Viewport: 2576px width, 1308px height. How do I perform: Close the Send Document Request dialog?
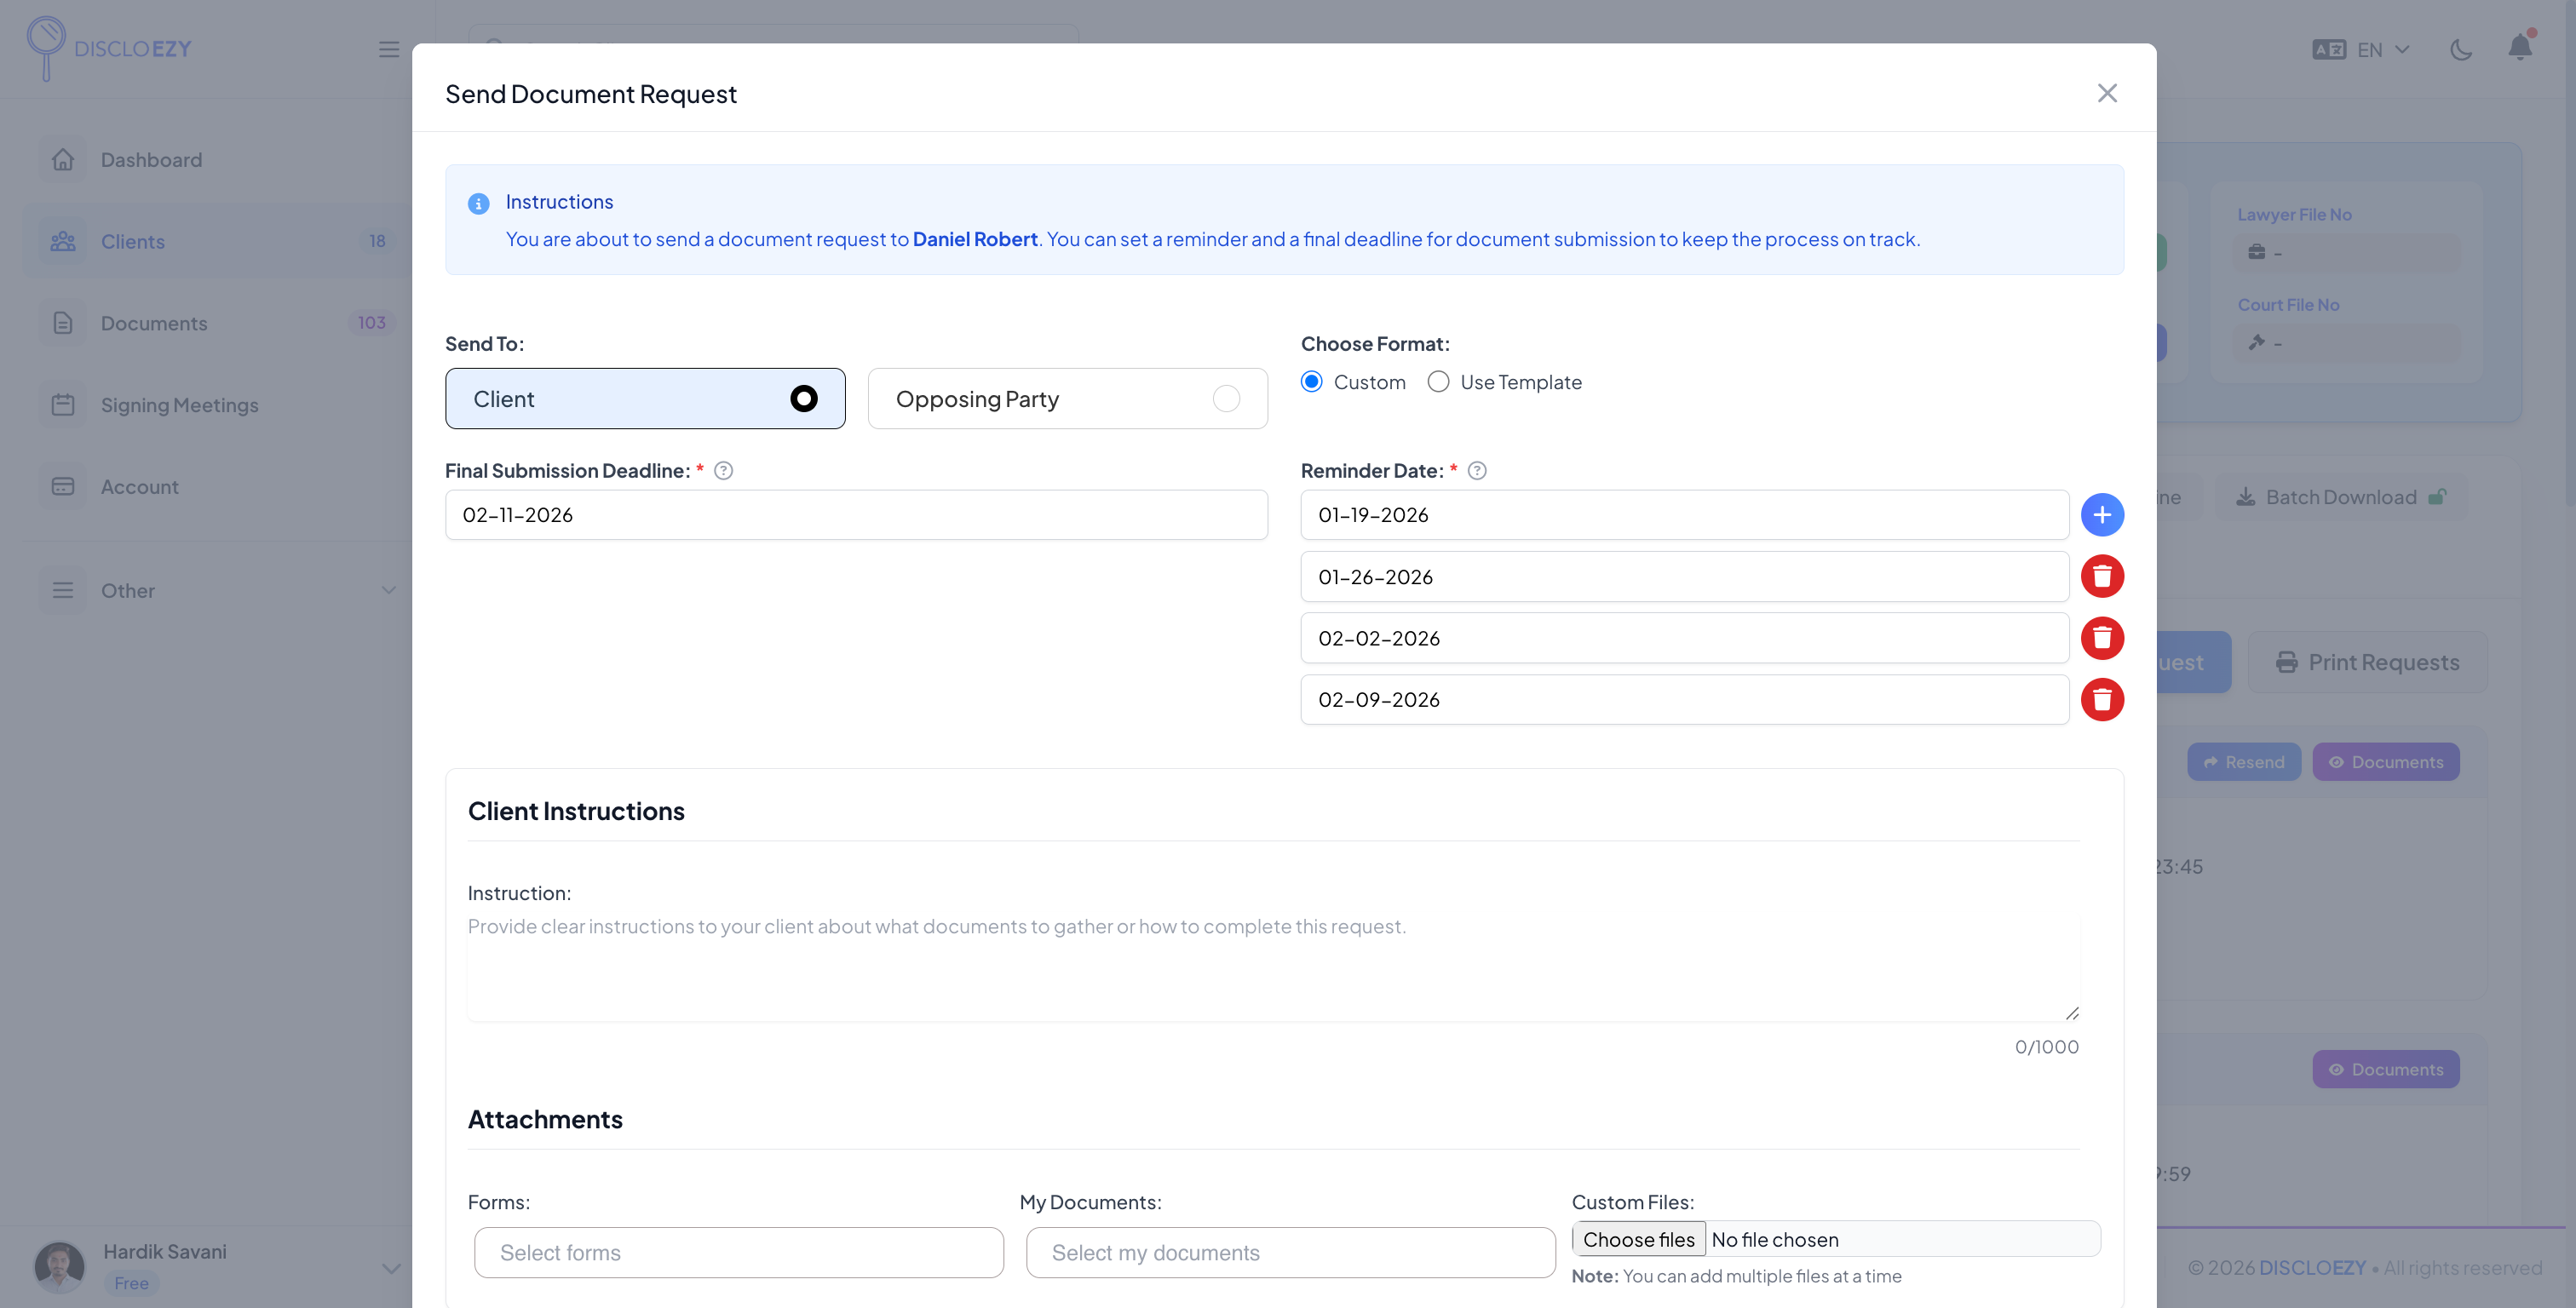(2107, 93)
